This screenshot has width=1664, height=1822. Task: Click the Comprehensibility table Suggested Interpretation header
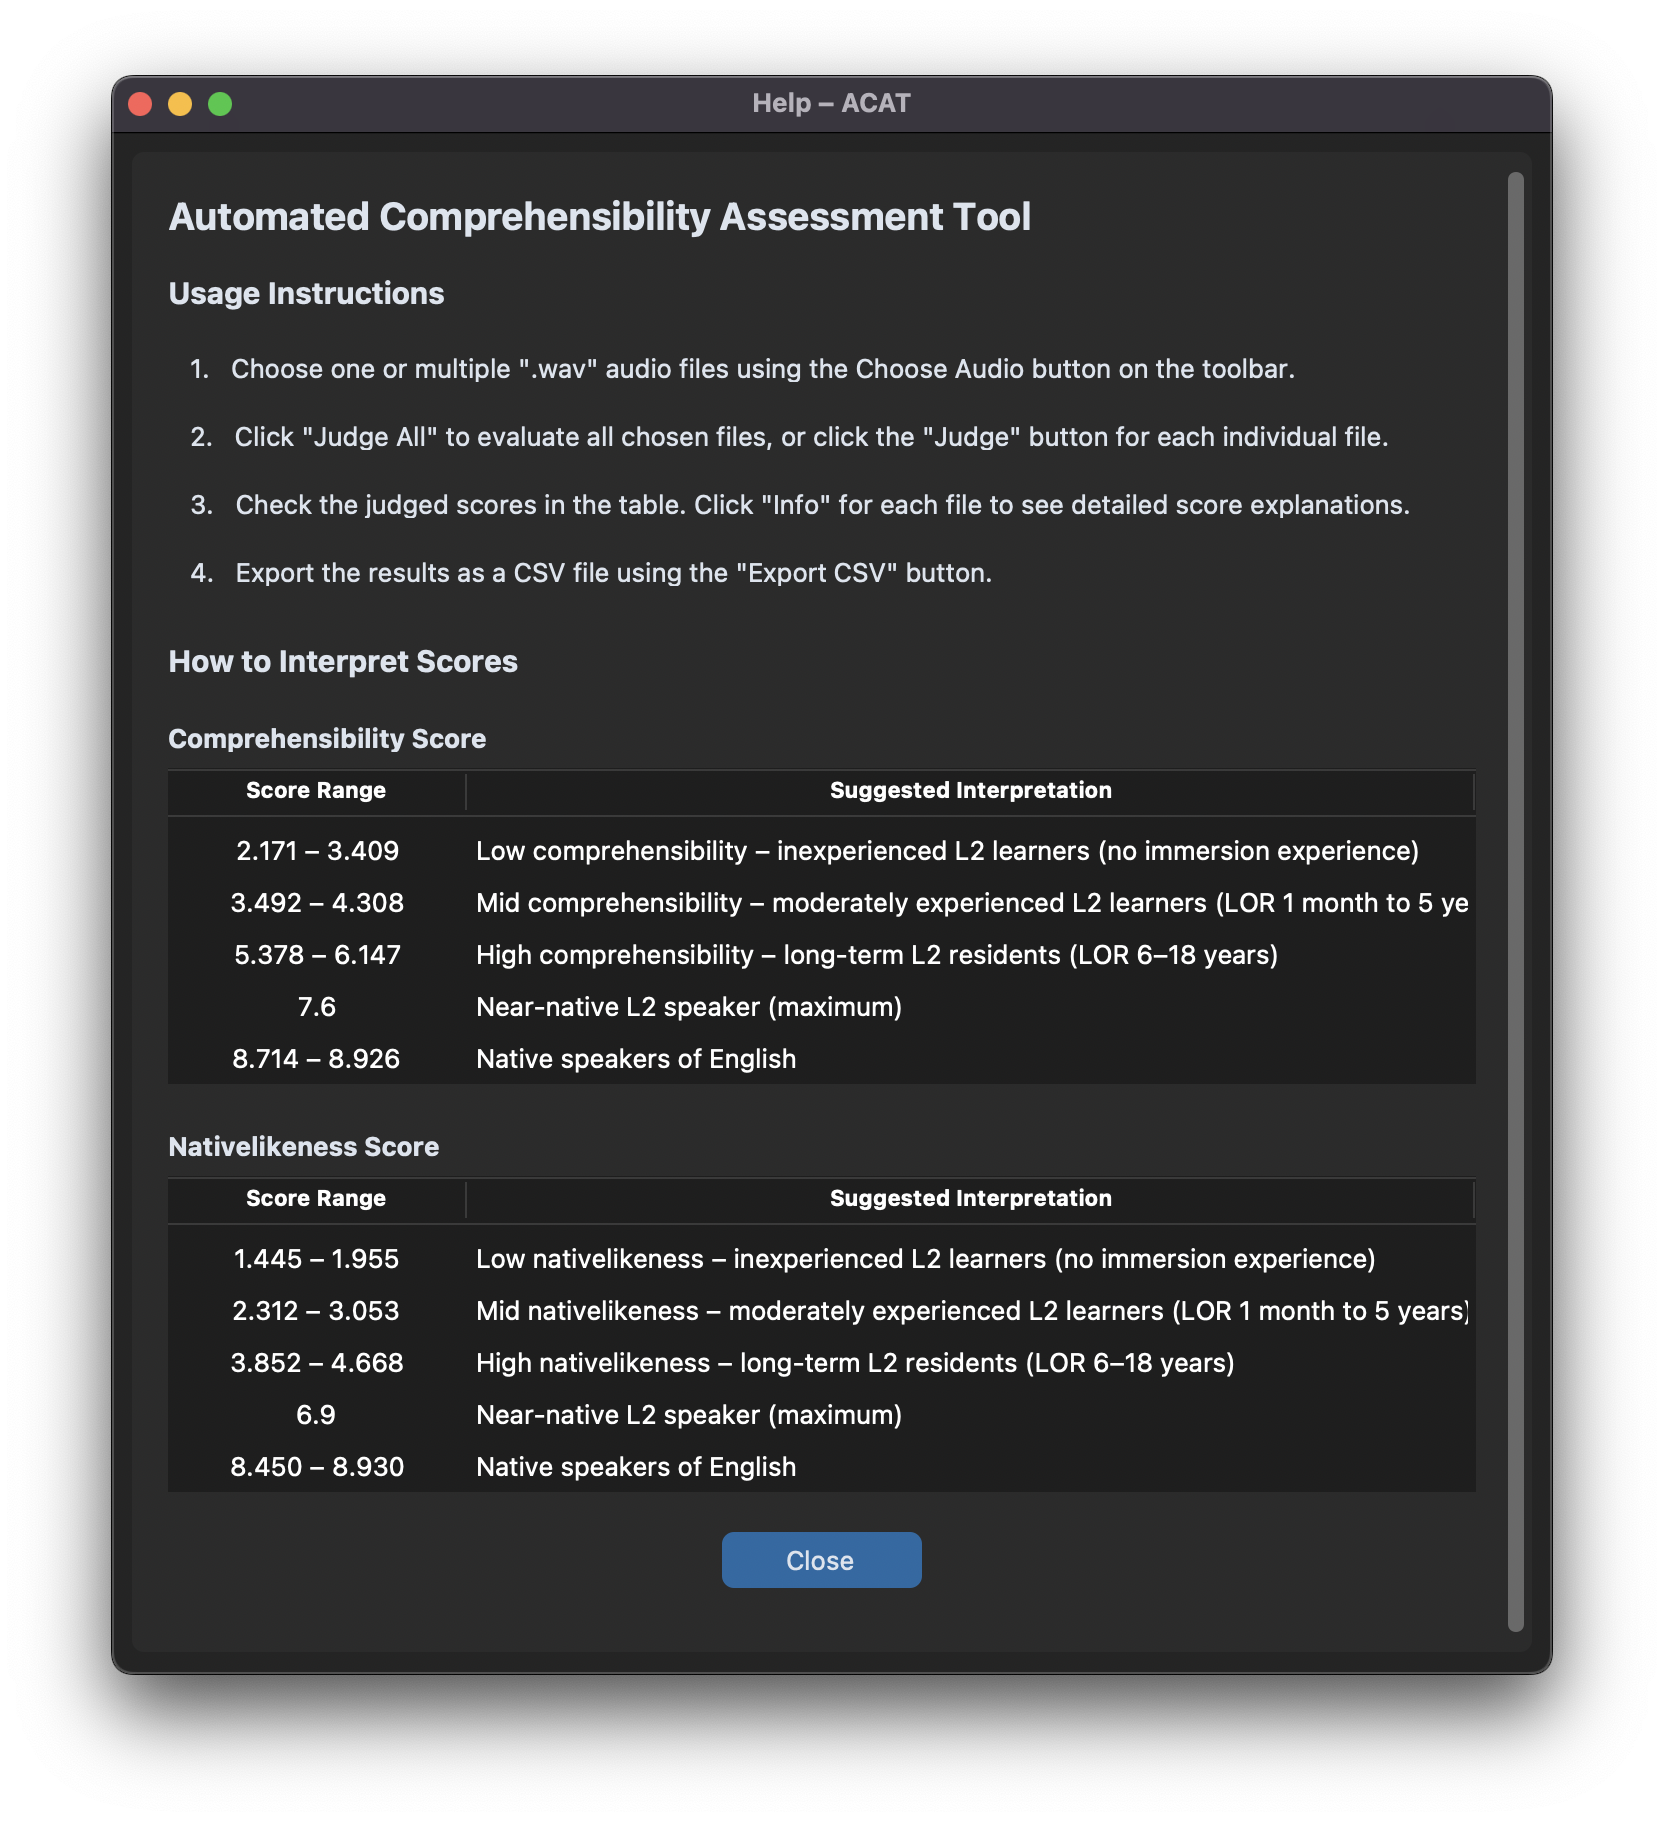tap(970, 790)
